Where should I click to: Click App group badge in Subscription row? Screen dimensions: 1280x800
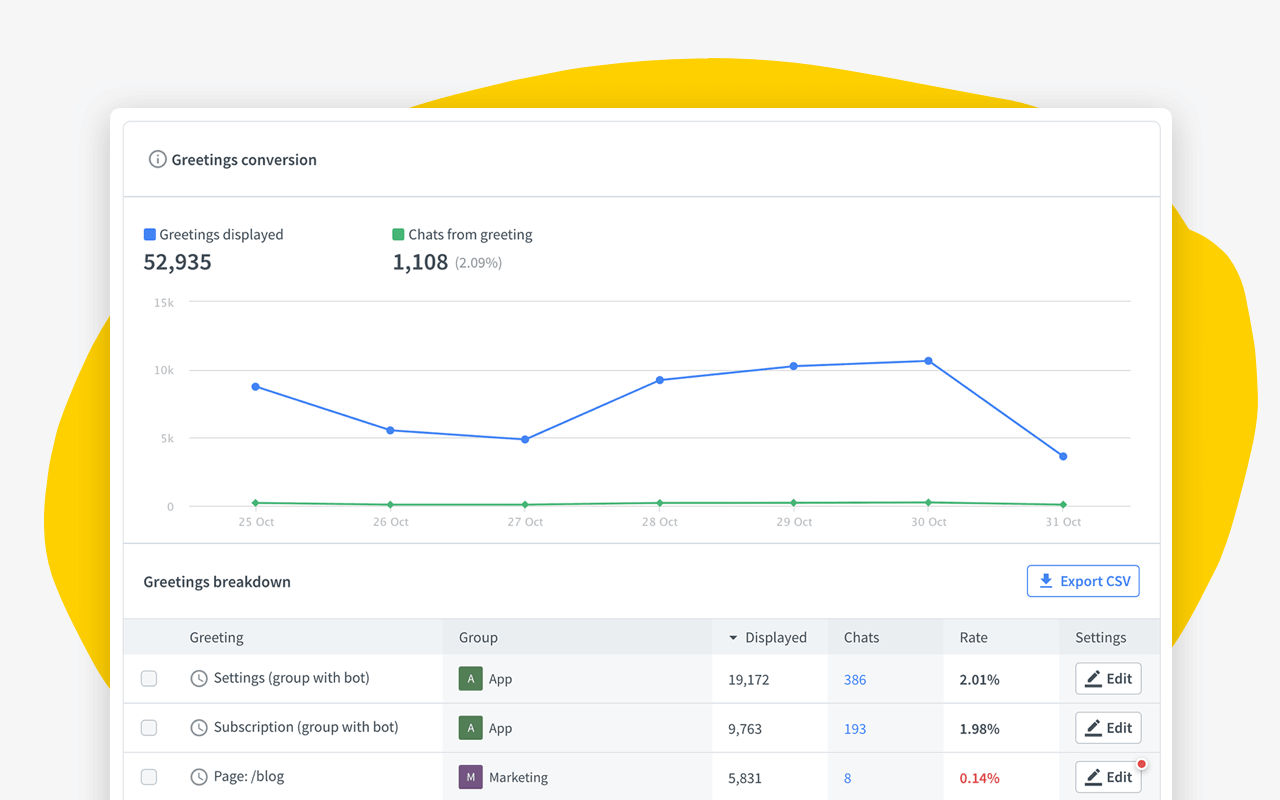pos(471,728)
